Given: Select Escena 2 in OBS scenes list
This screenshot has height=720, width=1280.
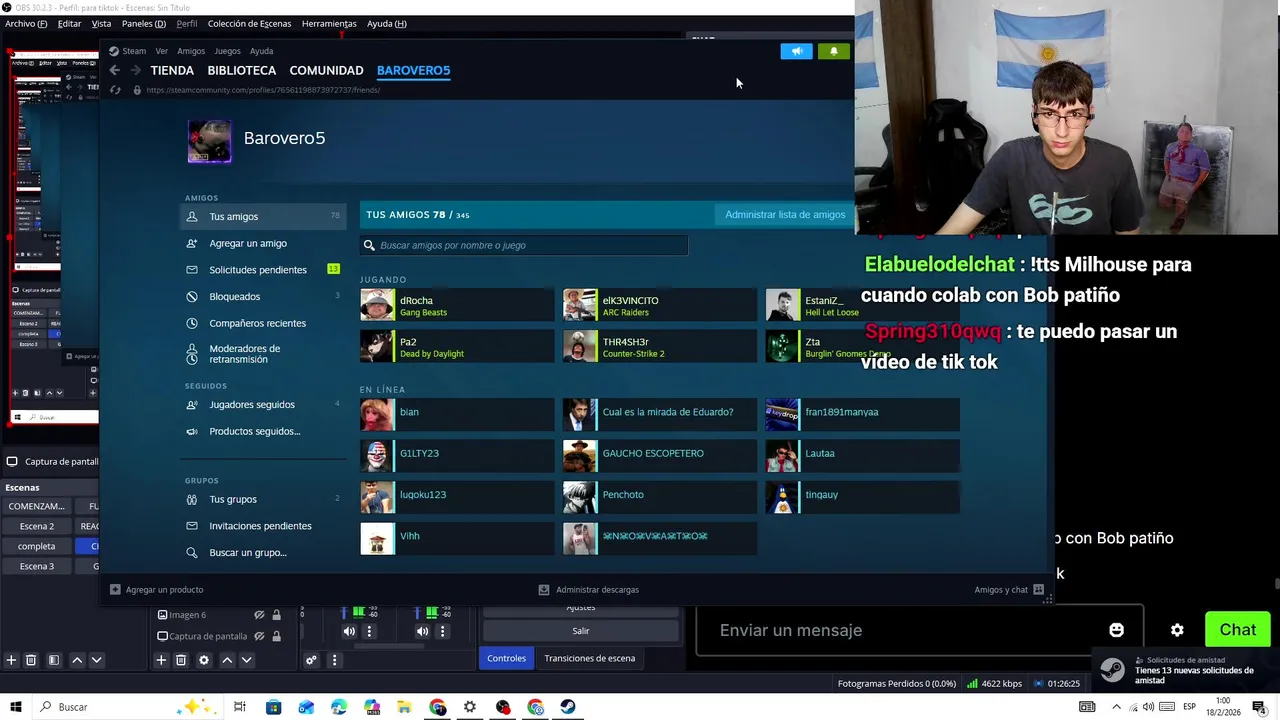Looking at the screenshot, I should (37, 526).
